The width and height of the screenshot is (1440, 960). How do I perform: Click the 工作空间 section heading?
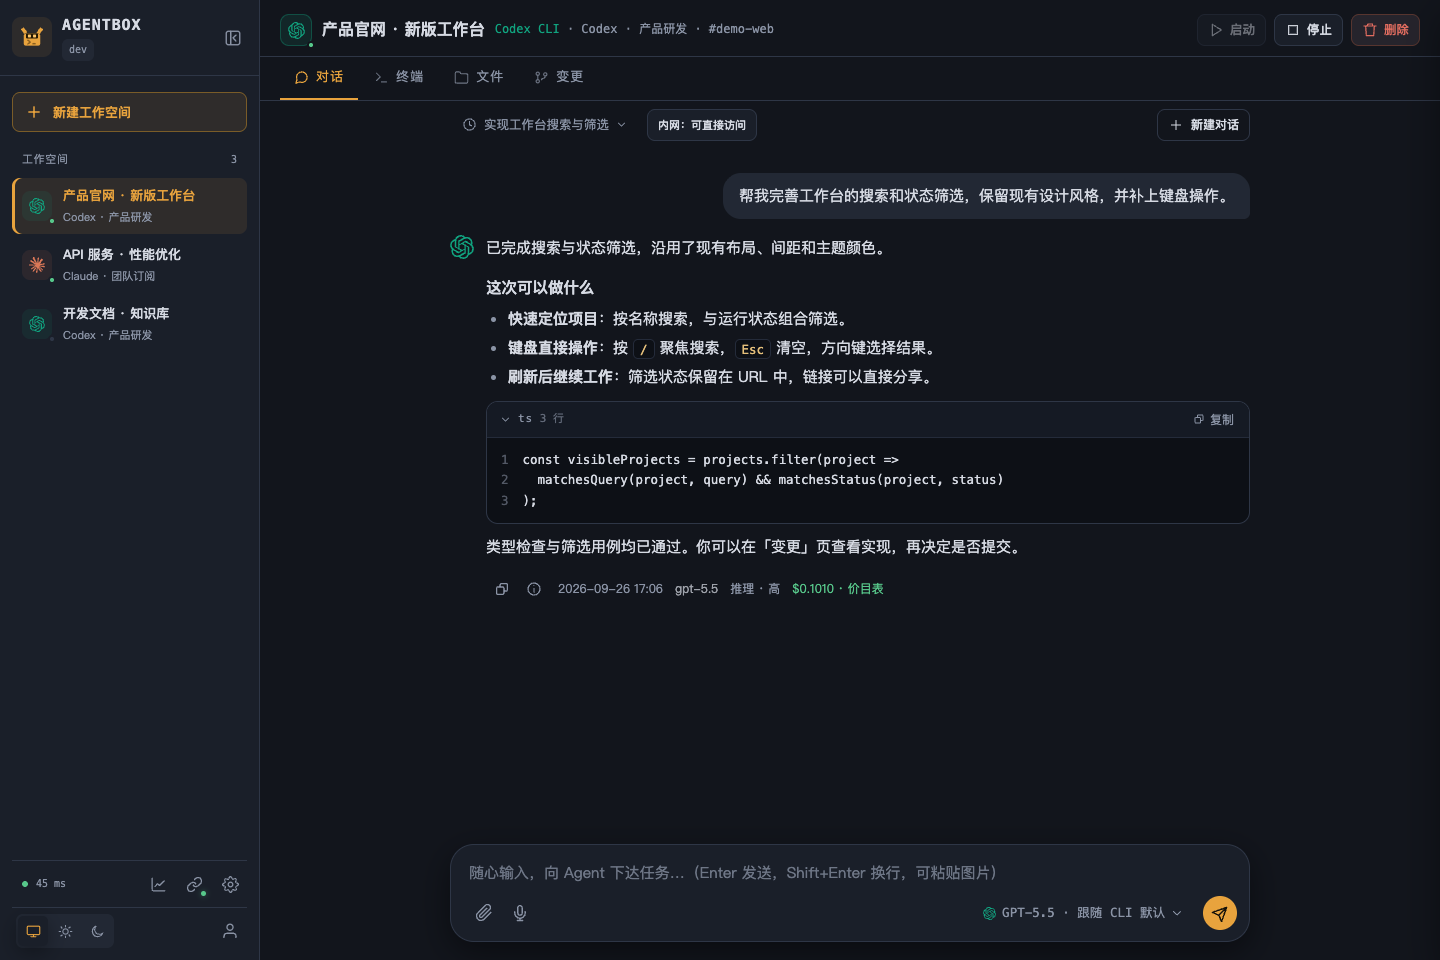coord(45,159)
